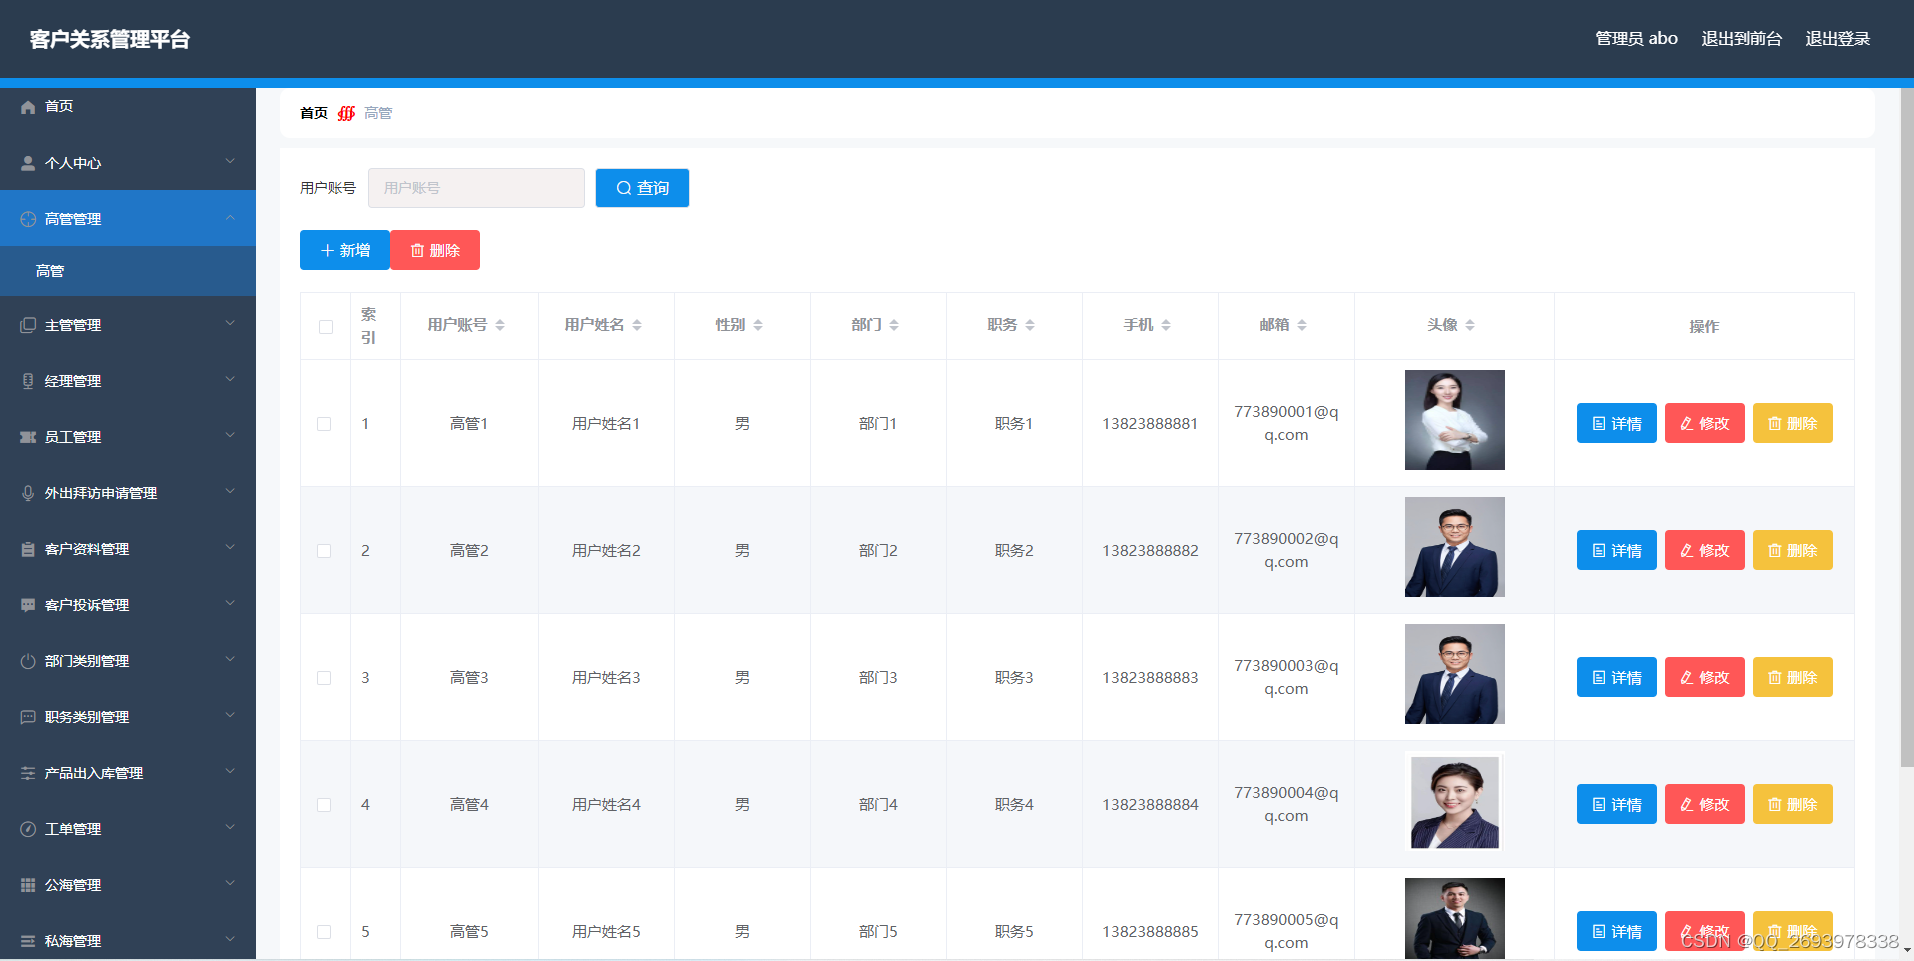This screenshot has height=961, width=1914.
Task: Click 退出登录 in the top bar
Action: click(x=1838, y=39)
